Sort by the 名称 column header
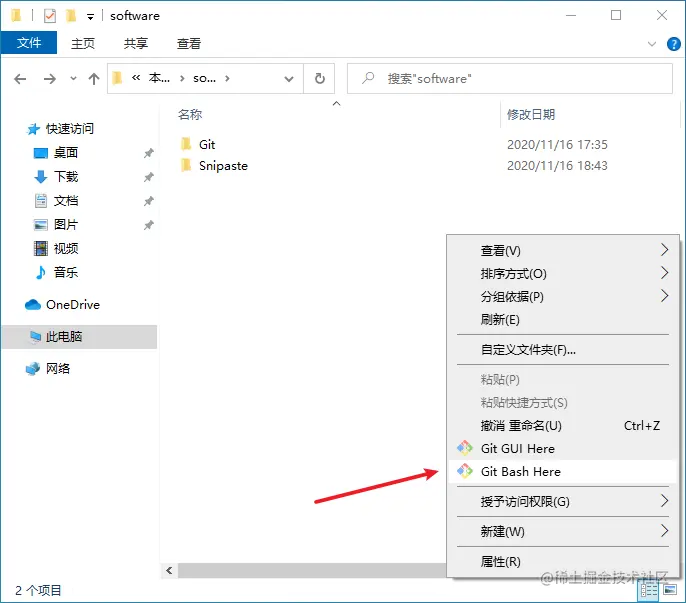Screen dimensions: 686x603 click(x=190, y=115)
